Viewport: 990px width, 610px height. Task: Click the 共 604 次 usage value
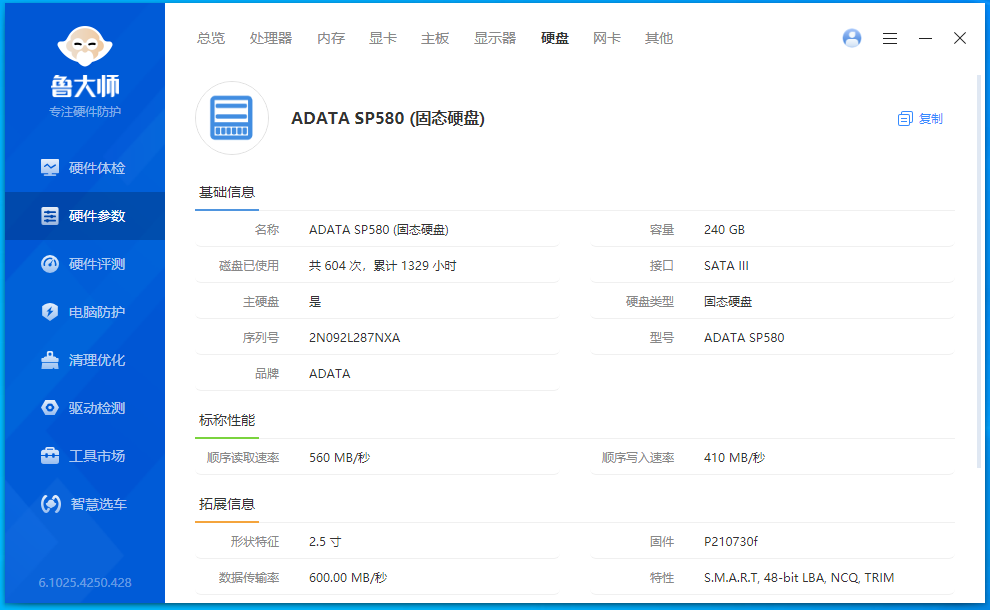(383, 266)
